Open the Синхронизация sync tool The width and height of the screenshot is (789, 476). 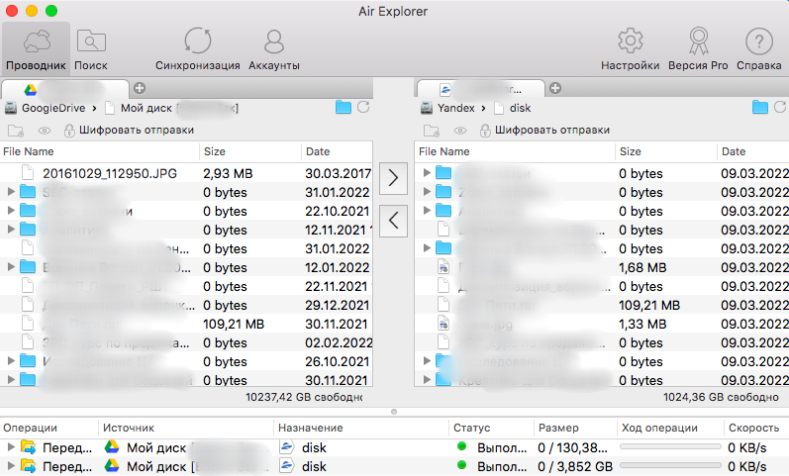pyautogui.click(x=197, y=49)
